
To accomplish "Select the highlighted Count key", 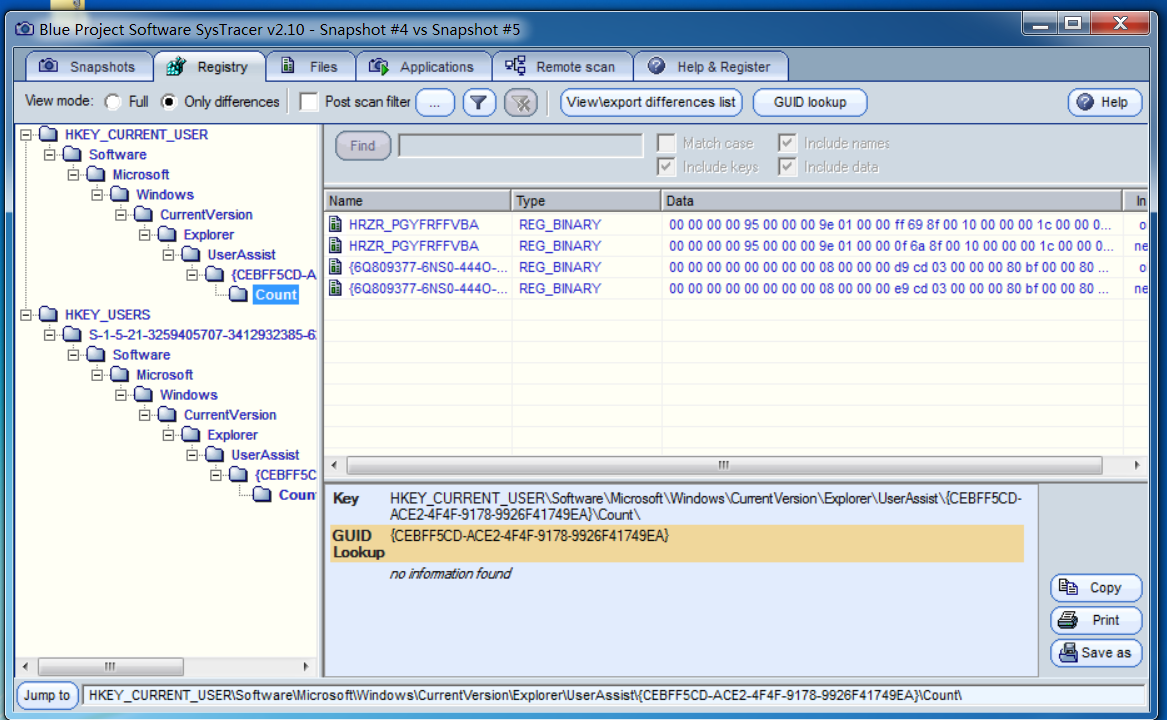I will [275, 295].
